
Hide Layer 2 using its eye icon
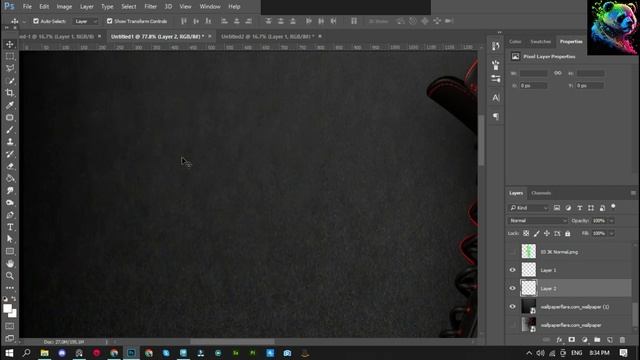[x=513, y=288]
